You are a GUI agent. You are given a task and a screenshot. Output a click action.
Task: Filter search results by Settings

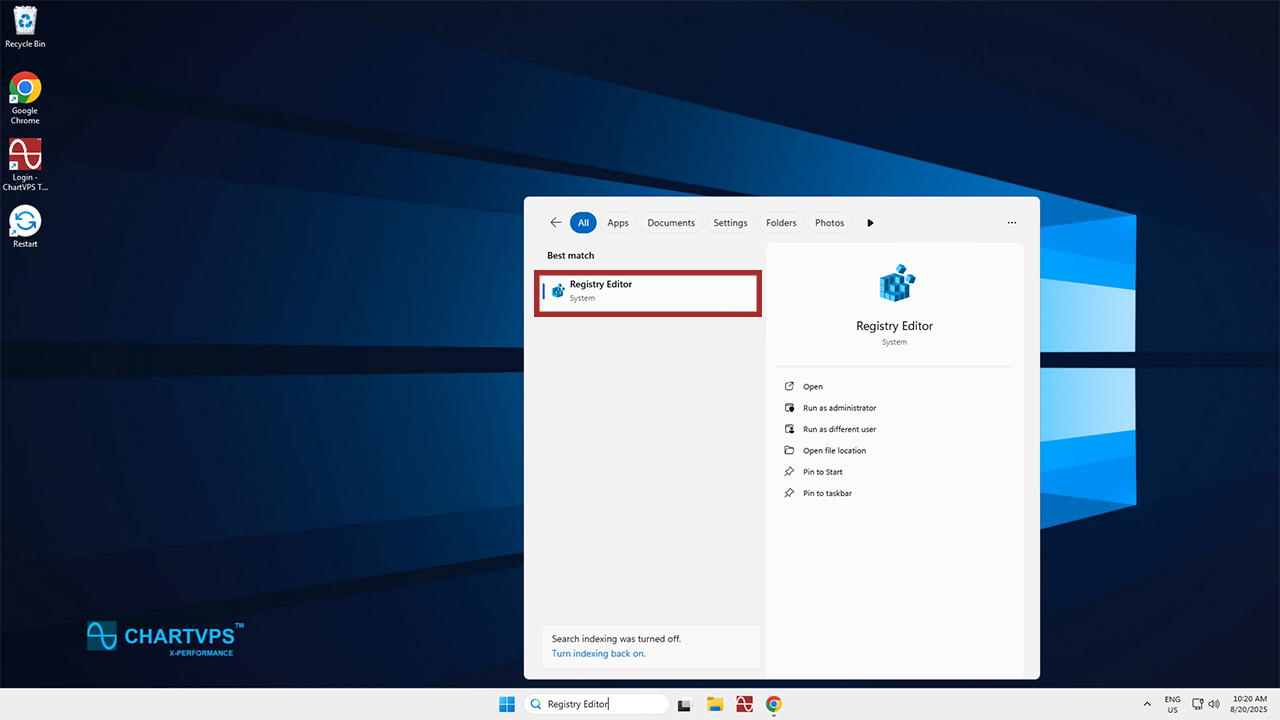point(730,223)
